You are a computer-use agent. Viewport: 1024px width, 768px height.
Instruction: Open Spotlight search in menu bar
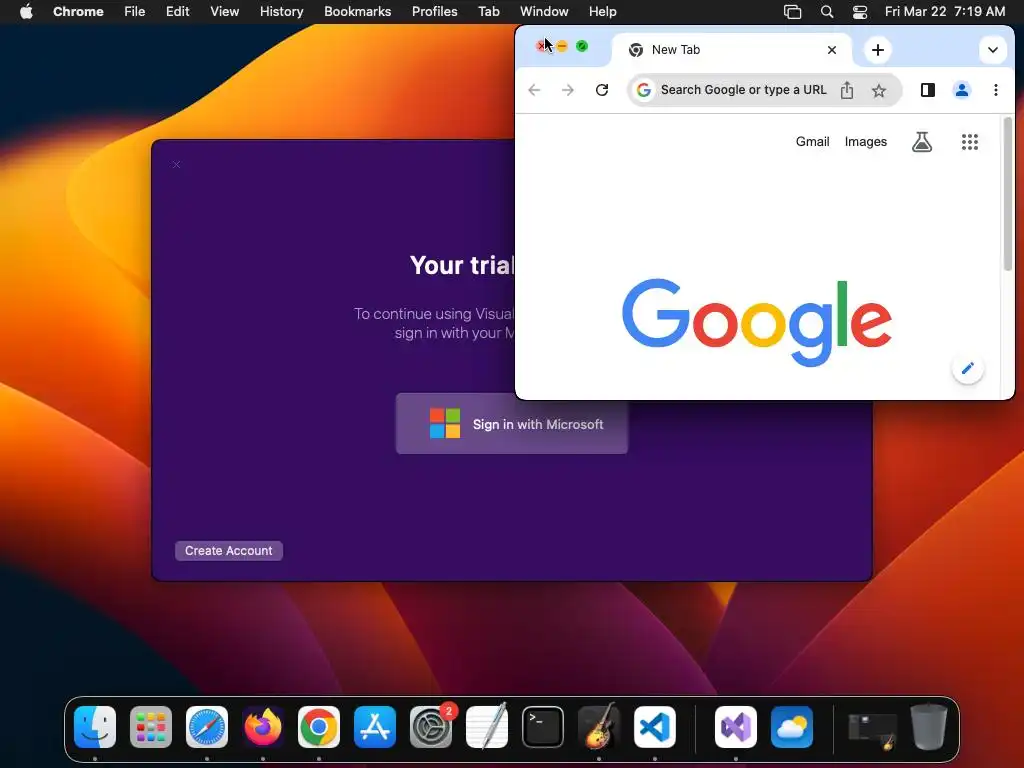(827, 11)
